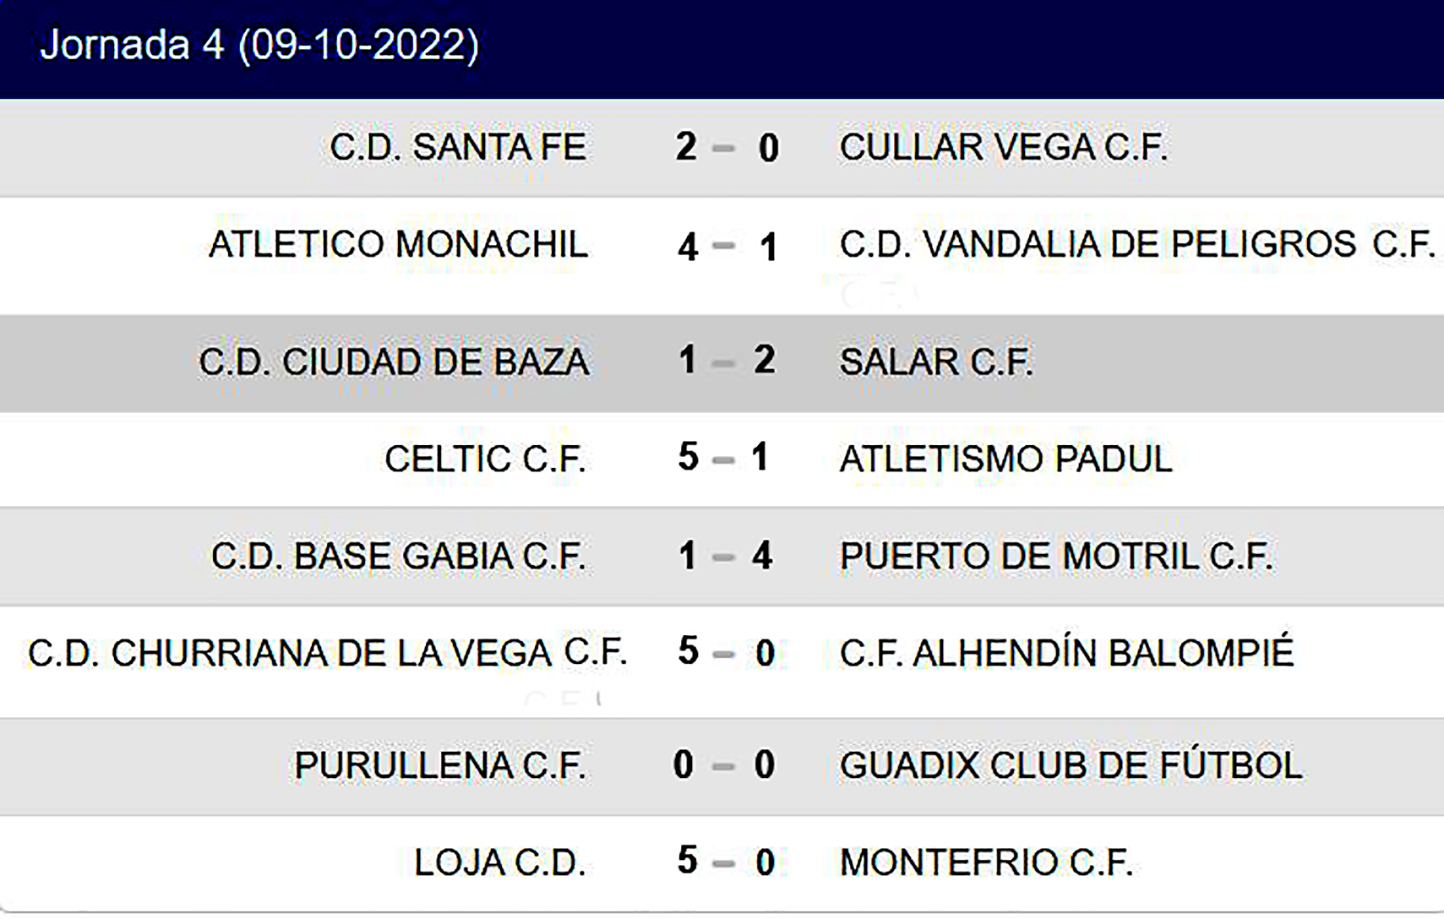Open the CELTIC C.F. team link

coord(485,459)
